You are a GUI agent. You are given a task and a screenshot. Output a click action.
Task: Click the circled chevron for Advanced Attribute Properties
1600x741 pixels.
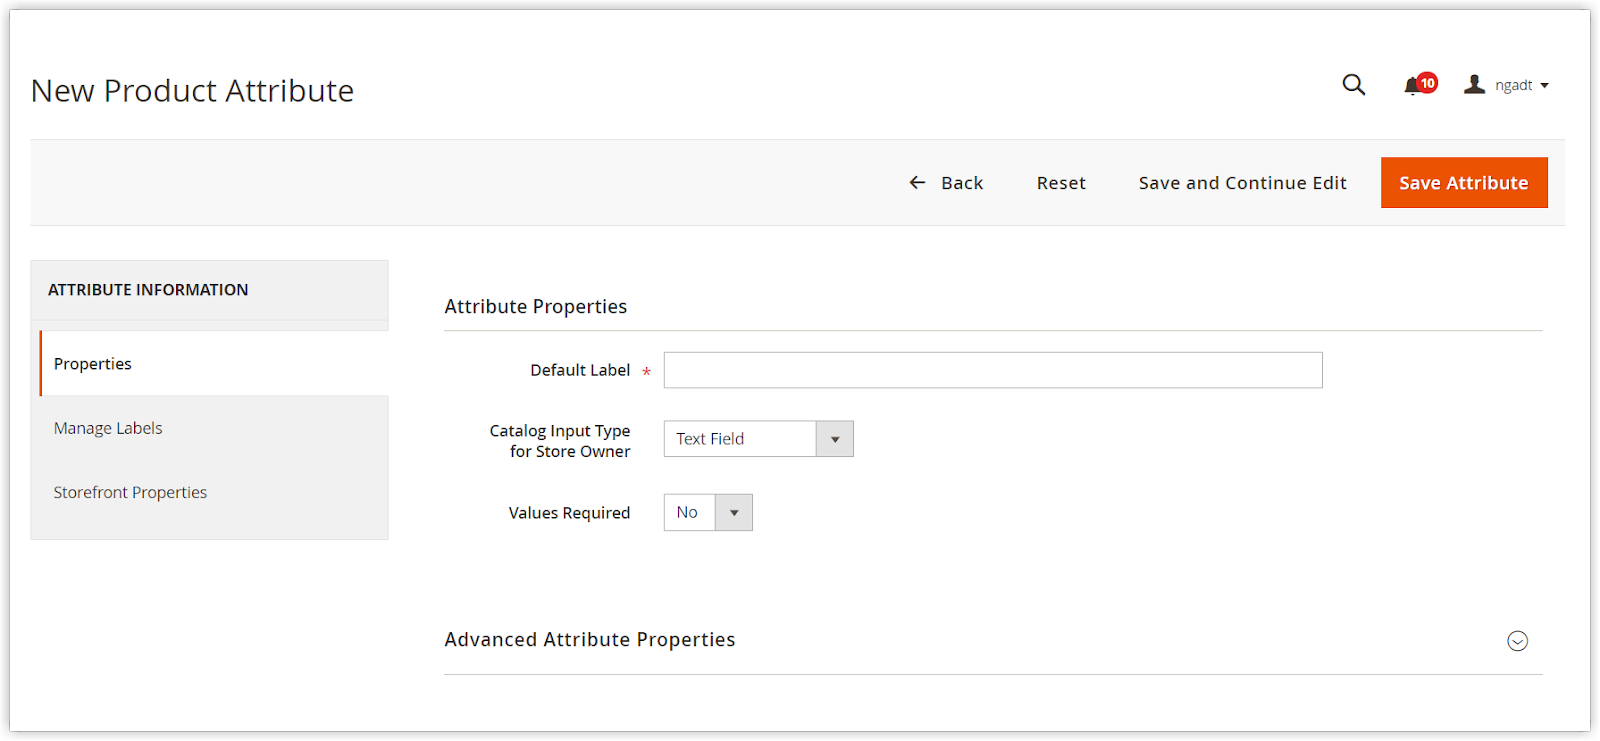[1517, 641]
